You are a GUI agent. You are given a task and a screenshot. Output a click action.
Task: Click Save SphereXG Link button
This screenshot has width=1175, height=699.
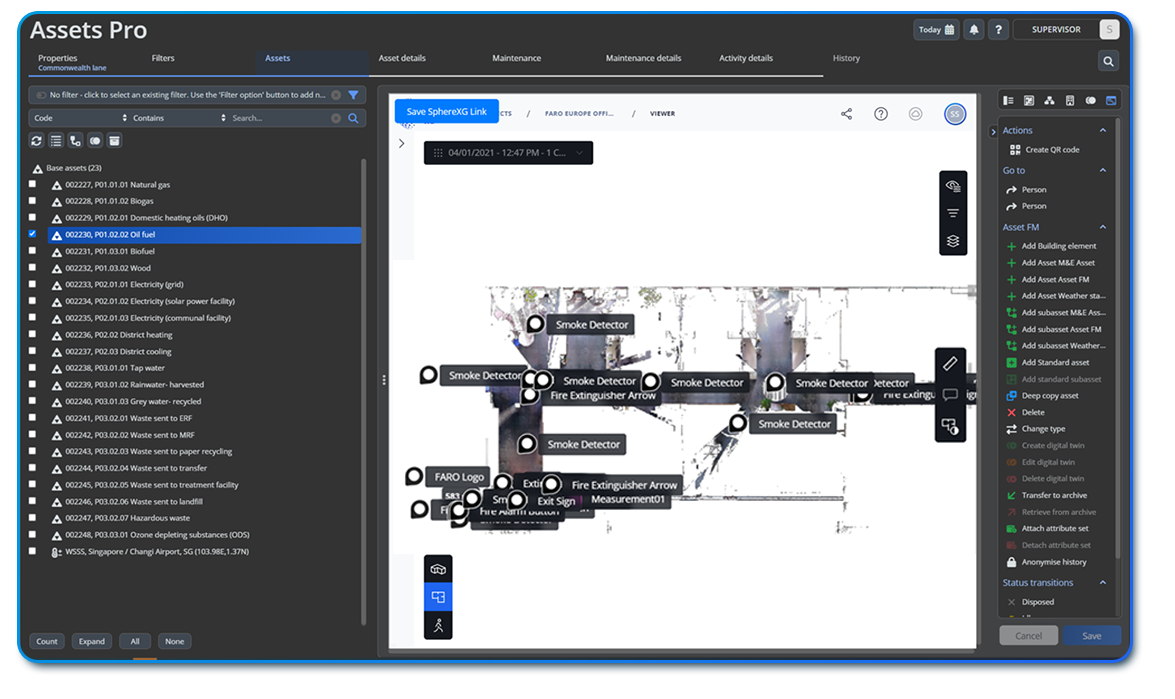[x=447, y=112]
